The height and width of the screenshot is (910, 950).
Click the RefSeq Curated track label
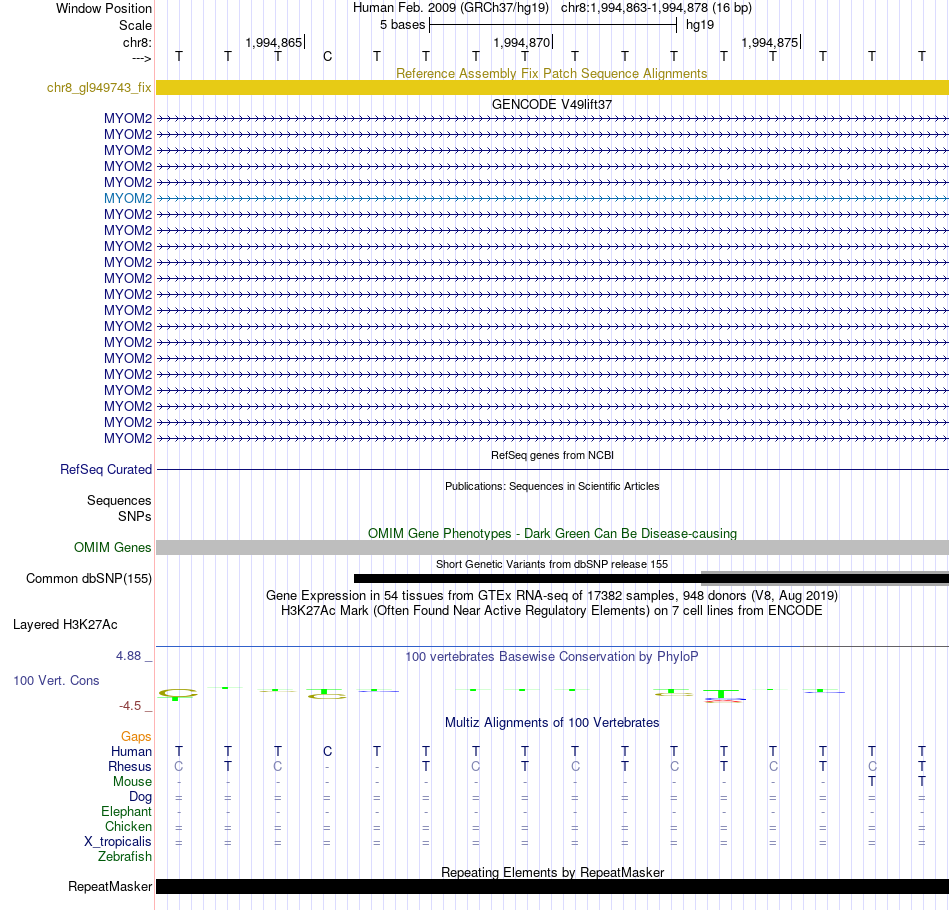click(x=106, y=470)
